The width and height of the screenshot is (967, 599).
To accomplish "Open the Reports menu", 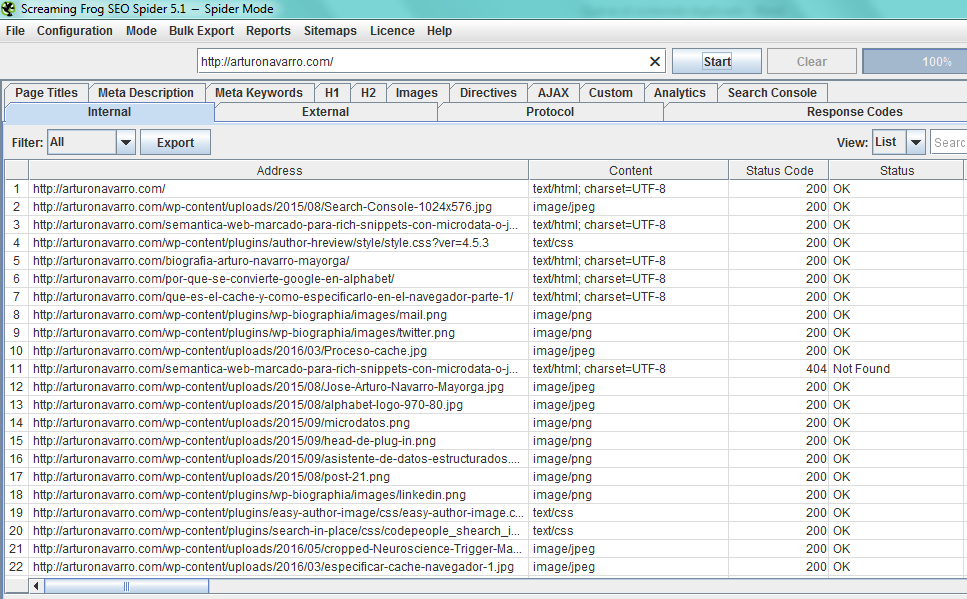I will pyautogui.click(x=268, y=31).
